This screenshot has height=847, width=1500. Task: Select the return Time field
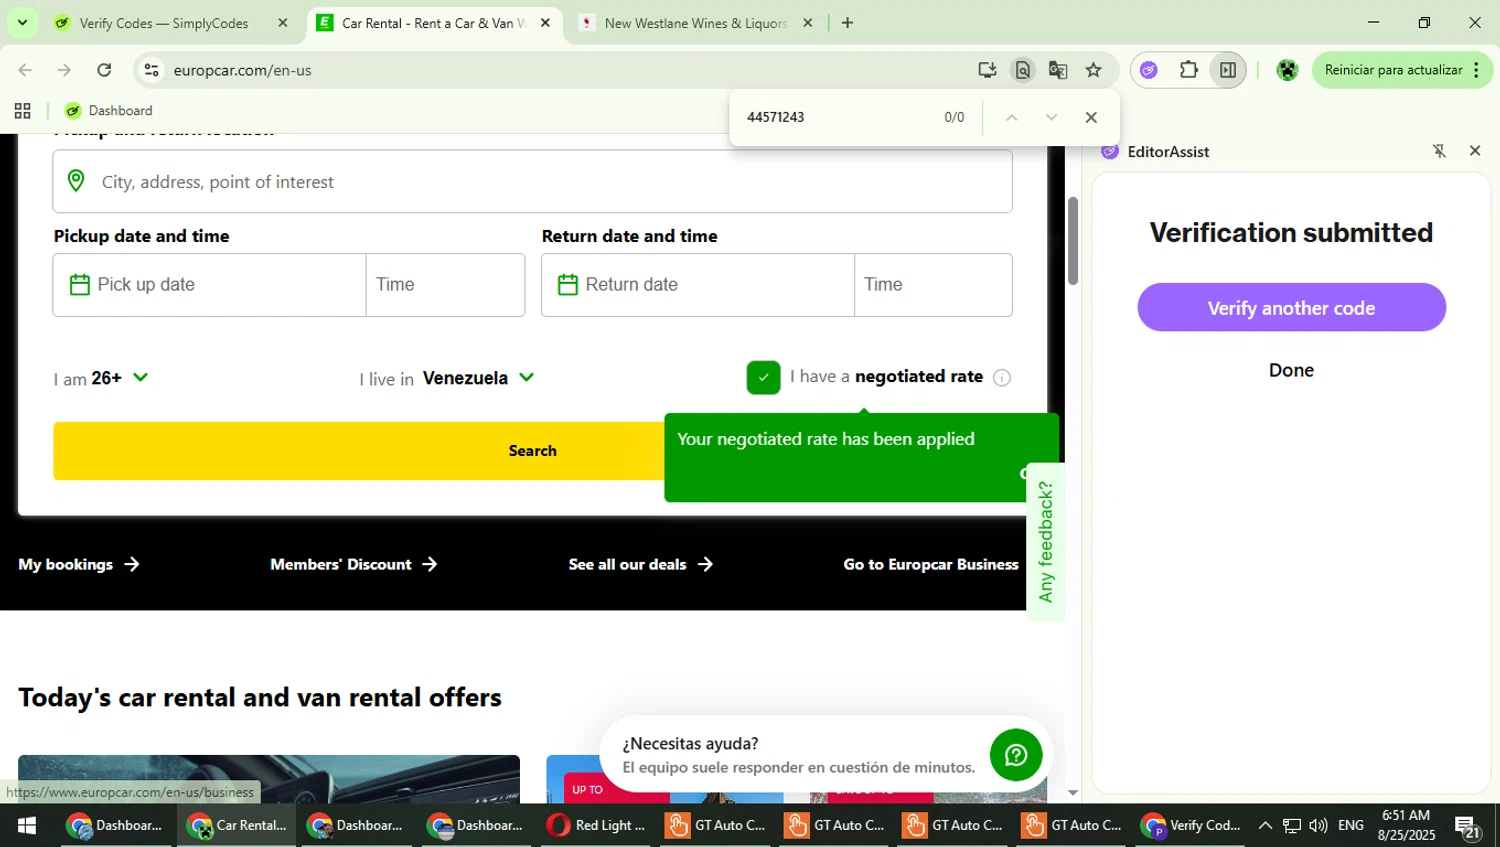pos(933,285)
